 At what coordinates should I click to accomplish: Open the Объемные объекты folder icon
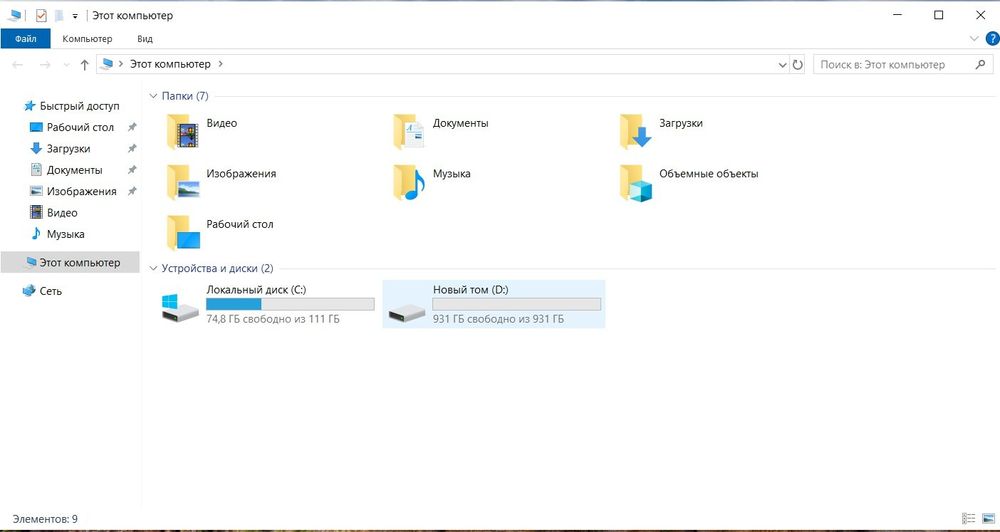coord(636,182)
